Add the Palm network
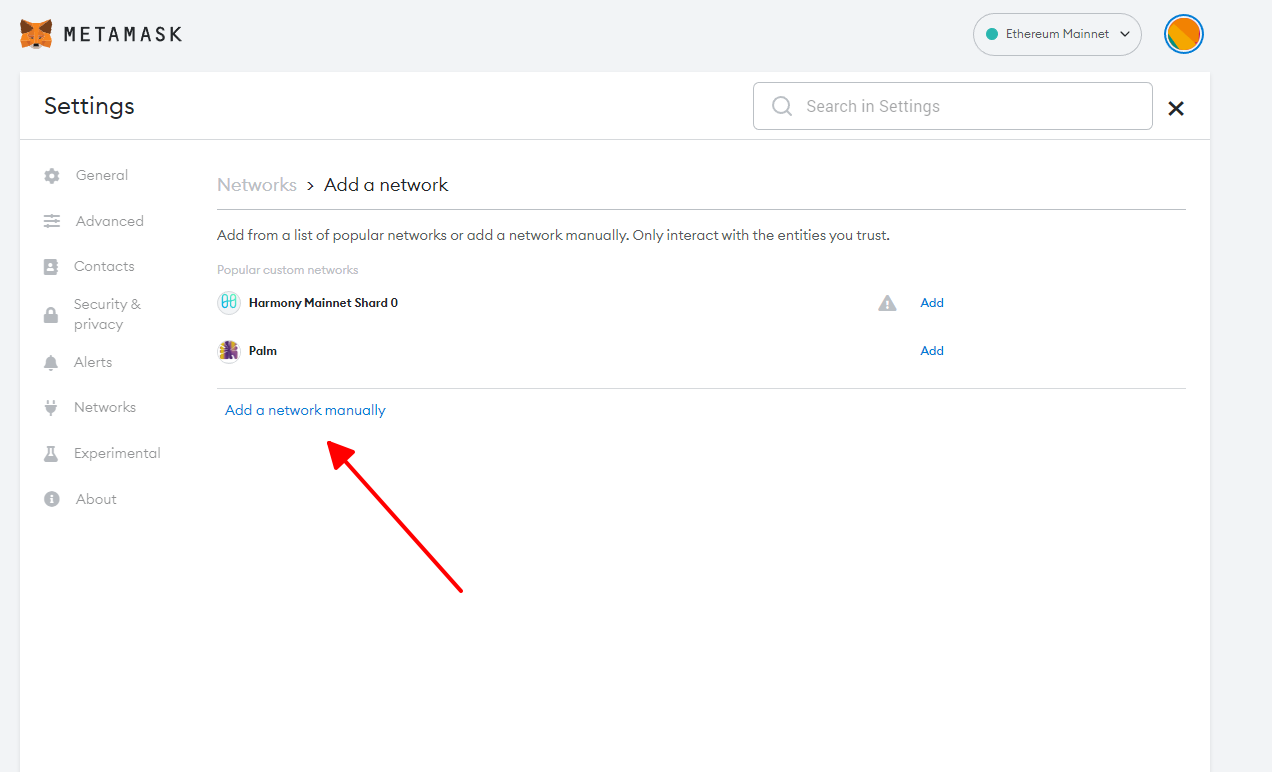 pyautogui.click(x=932, y=351)
